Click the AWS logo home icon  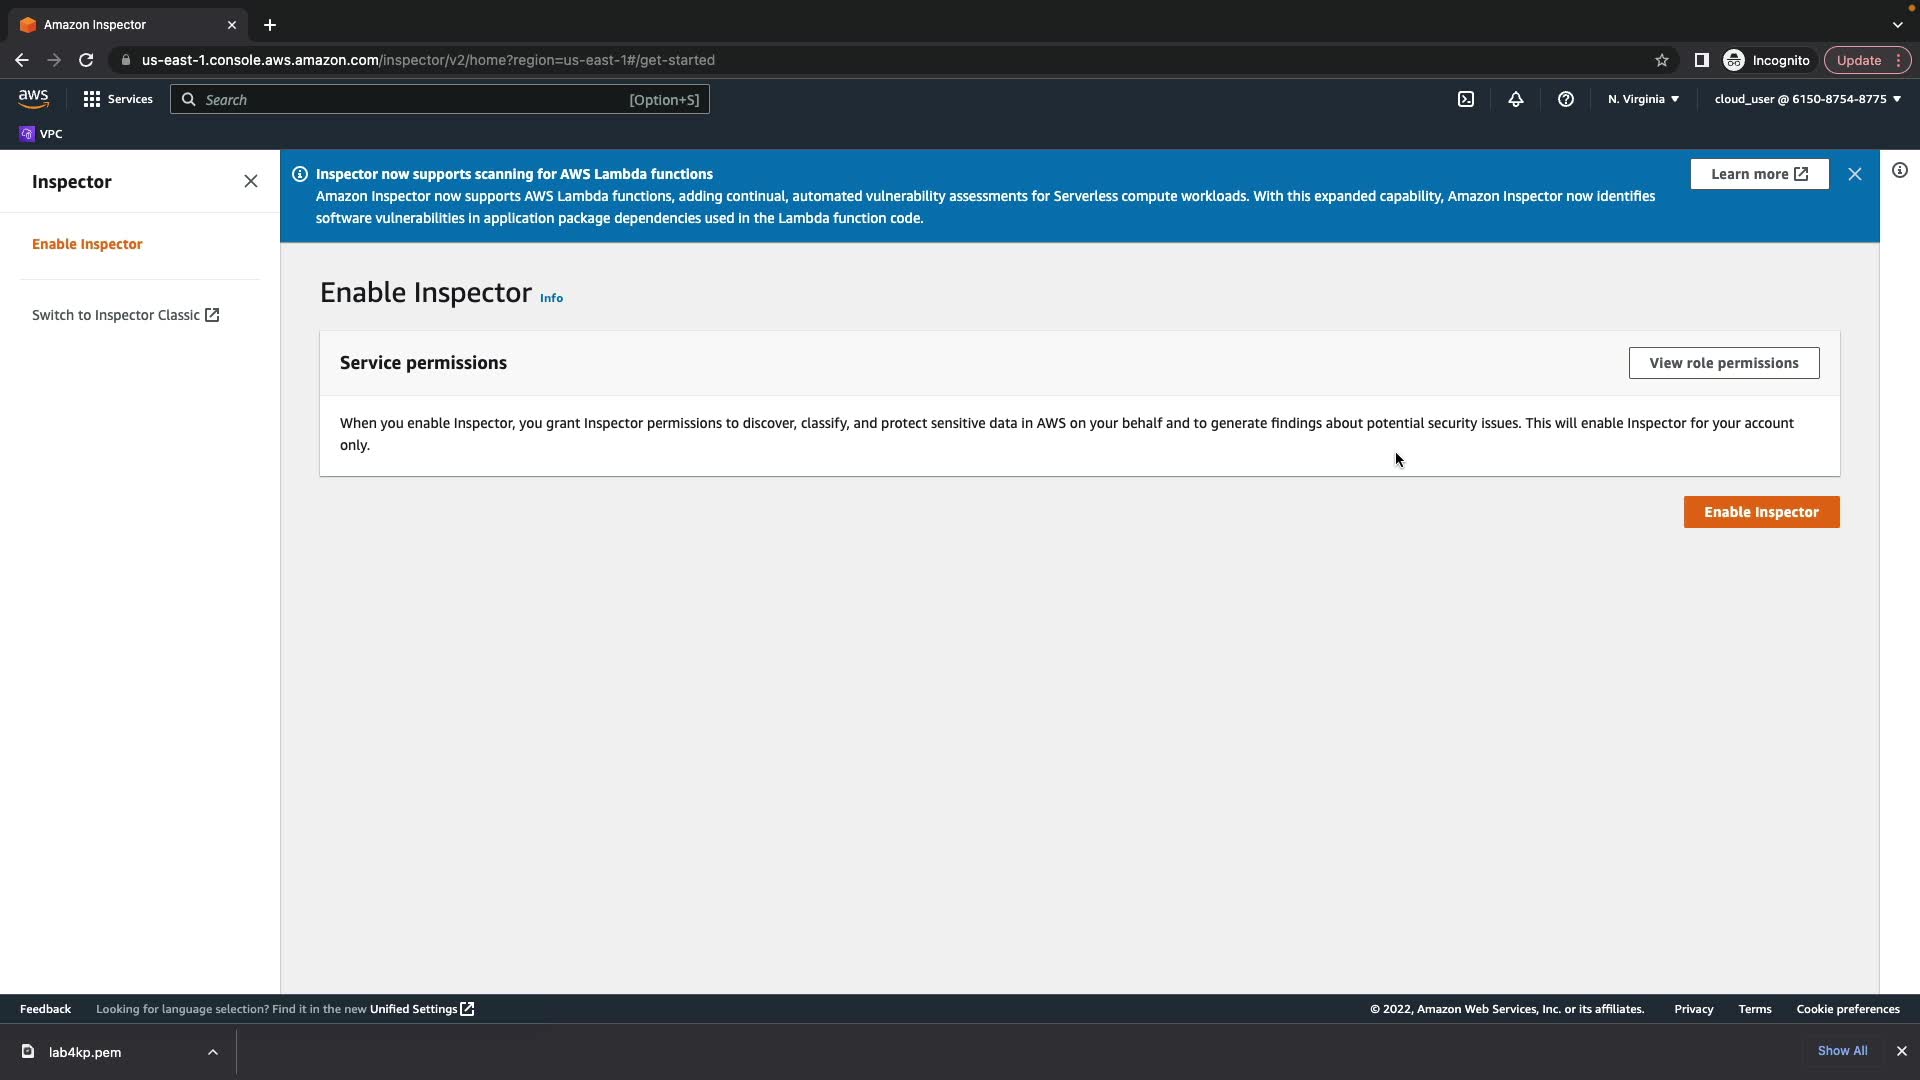pyautogui.click(x=33, y=98)
